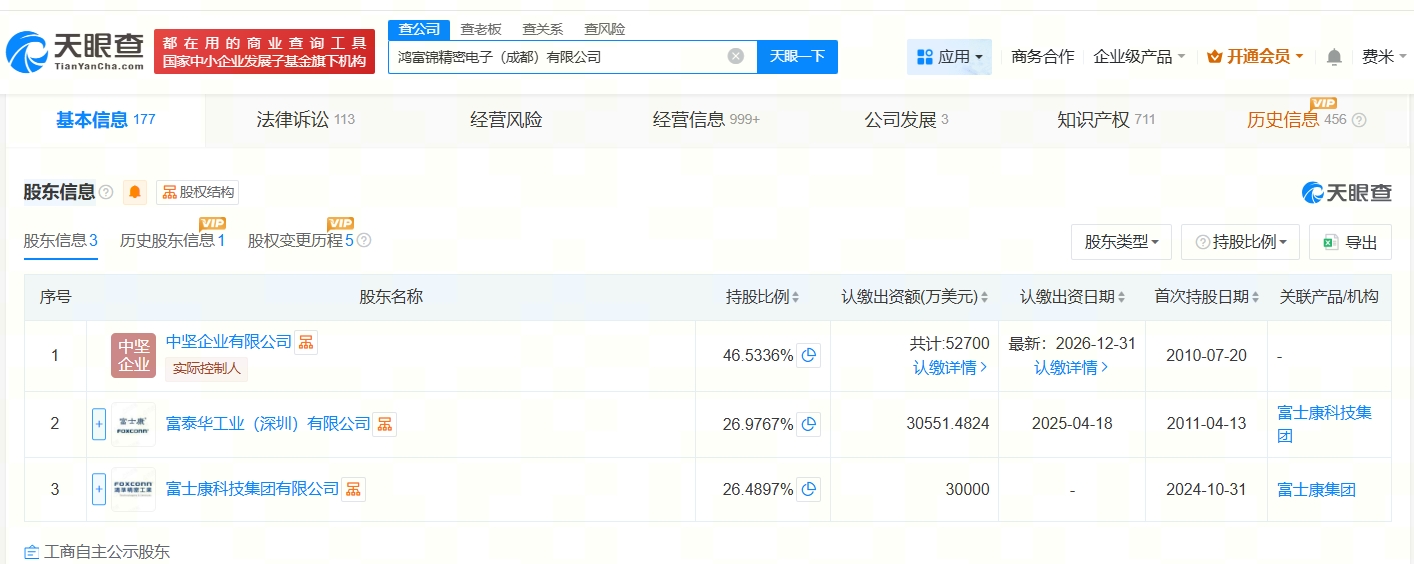This screenshot has height=564, width=1414.
Task: Select 历史股东信息 sub-tab
Action: [x=172, y=241]
